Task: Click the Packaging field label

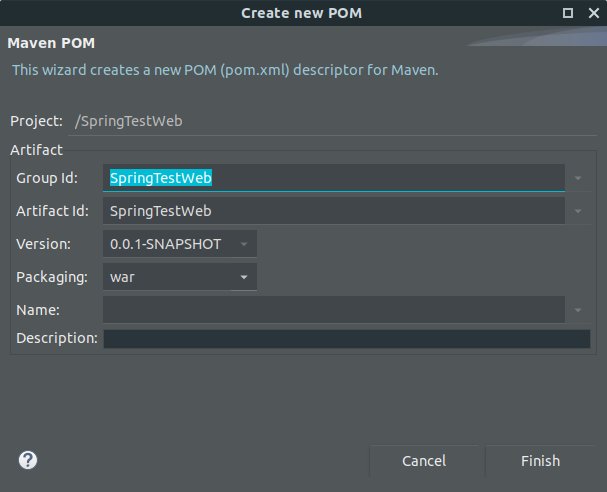Action: point(52,277)
